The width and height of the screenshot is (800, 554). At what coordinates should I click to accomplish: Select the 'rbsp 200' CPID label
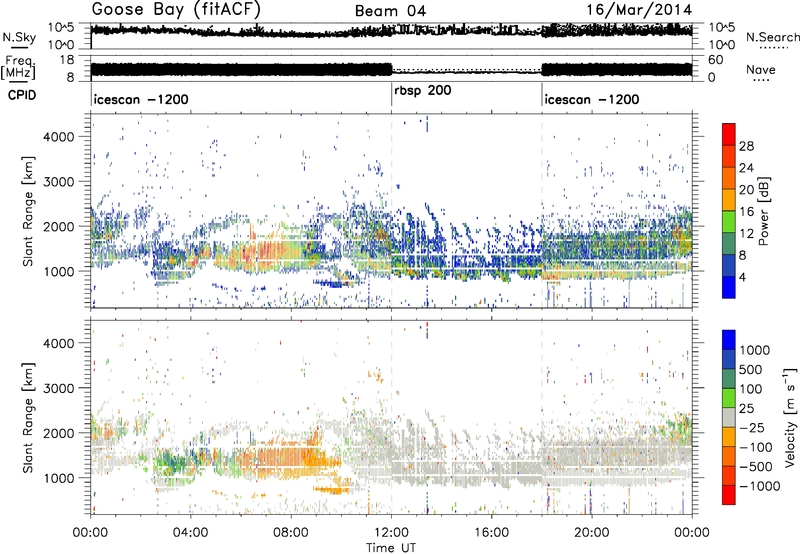(423, 91)
